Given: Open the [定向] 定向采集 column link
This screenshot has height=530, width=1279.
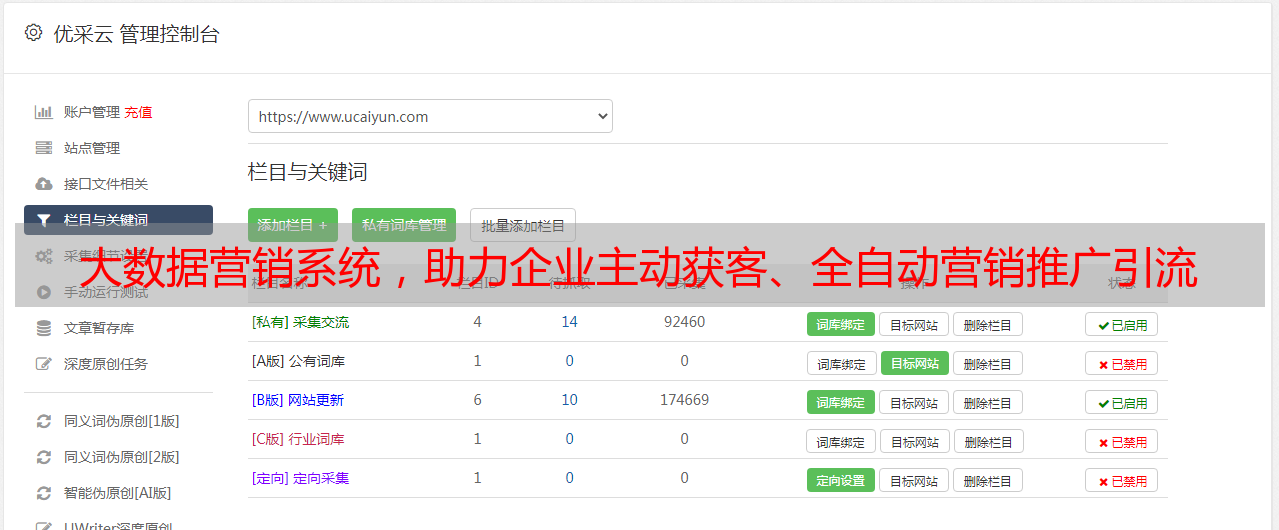Looking at the screenshot, I should click(301, 478).
